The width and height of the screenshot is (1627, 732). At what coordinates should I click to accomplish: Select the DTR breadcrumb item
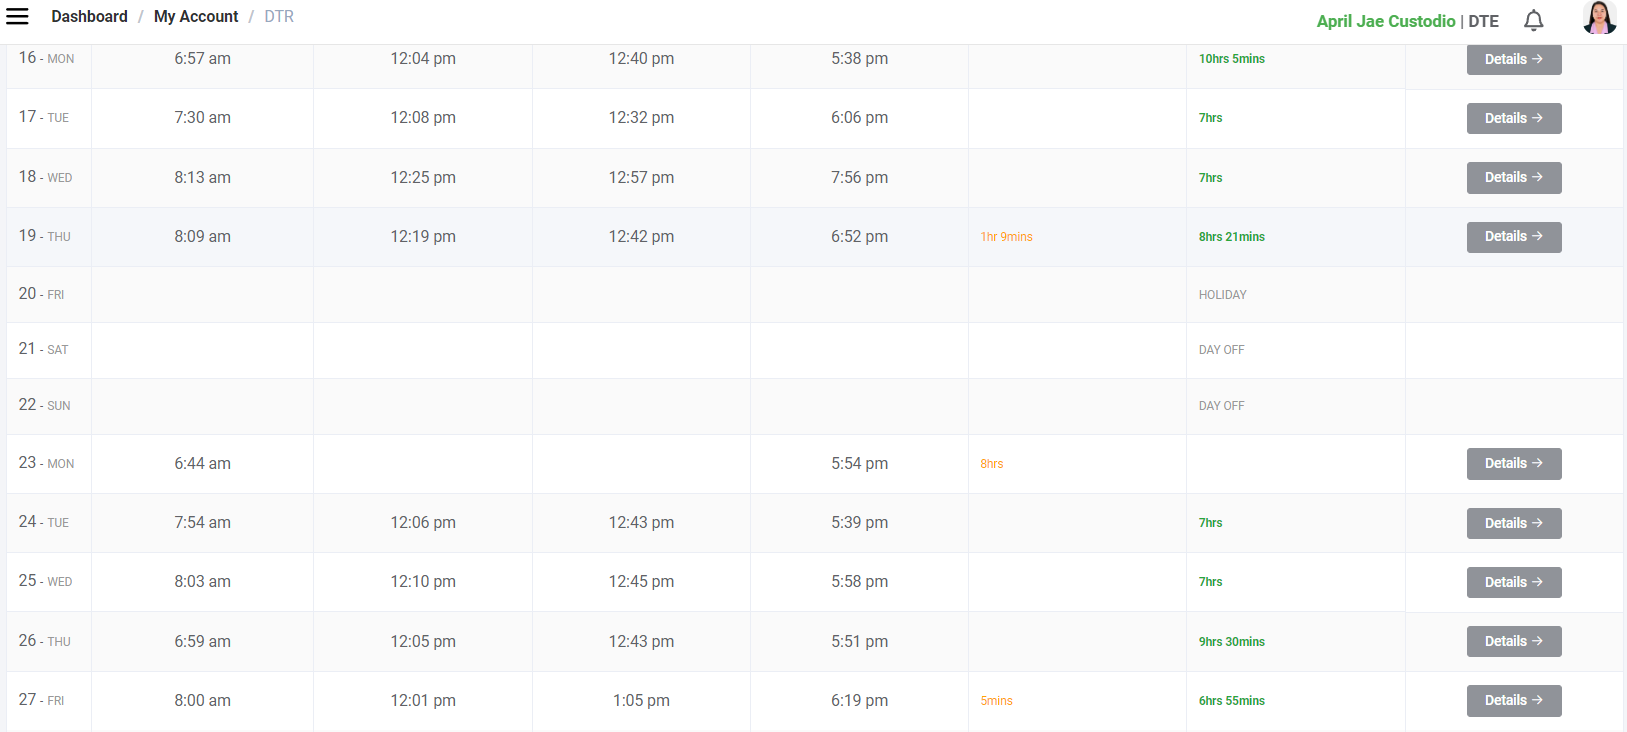pyautogui.click(x=279, y=17)
